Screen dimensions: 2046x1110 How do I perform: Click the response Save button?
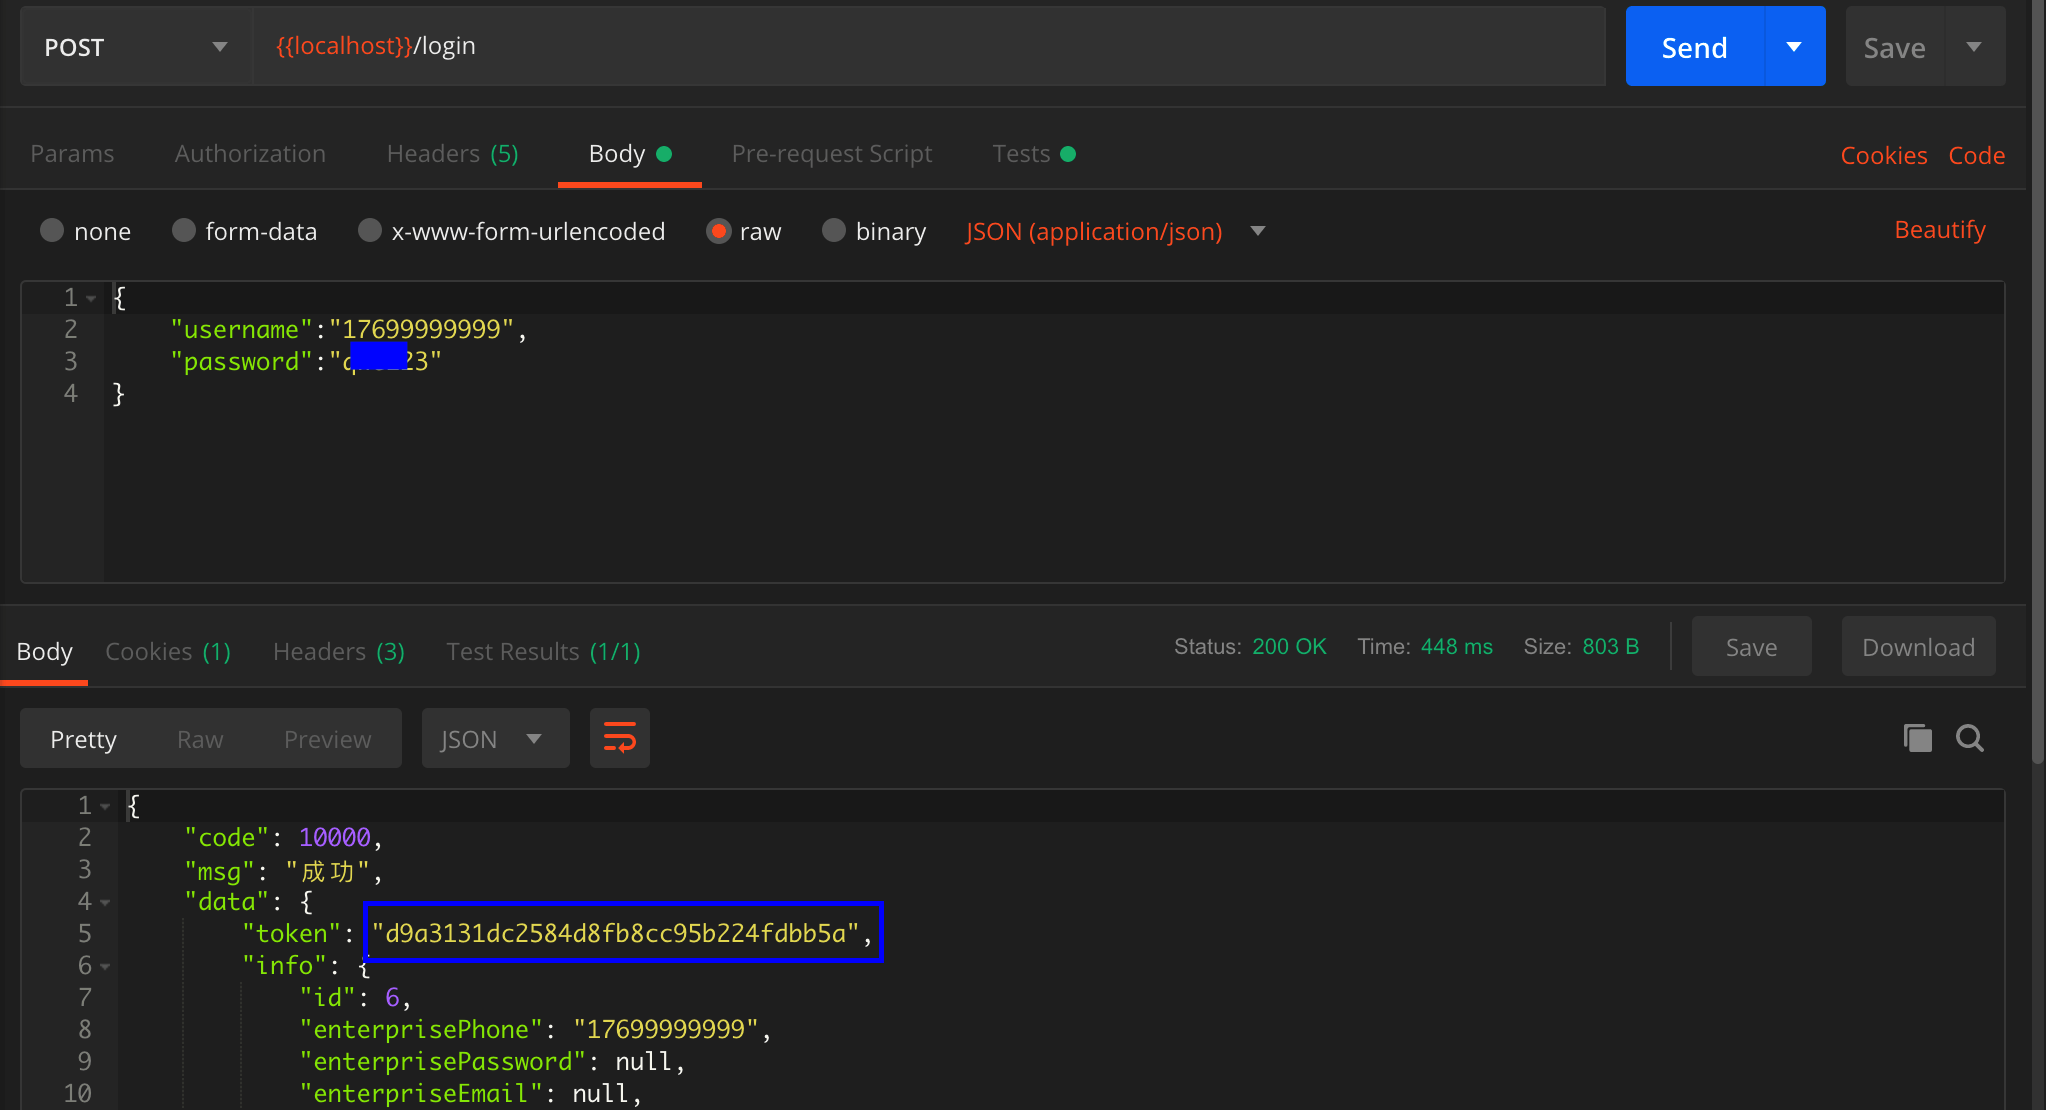tap(1752, 647)
